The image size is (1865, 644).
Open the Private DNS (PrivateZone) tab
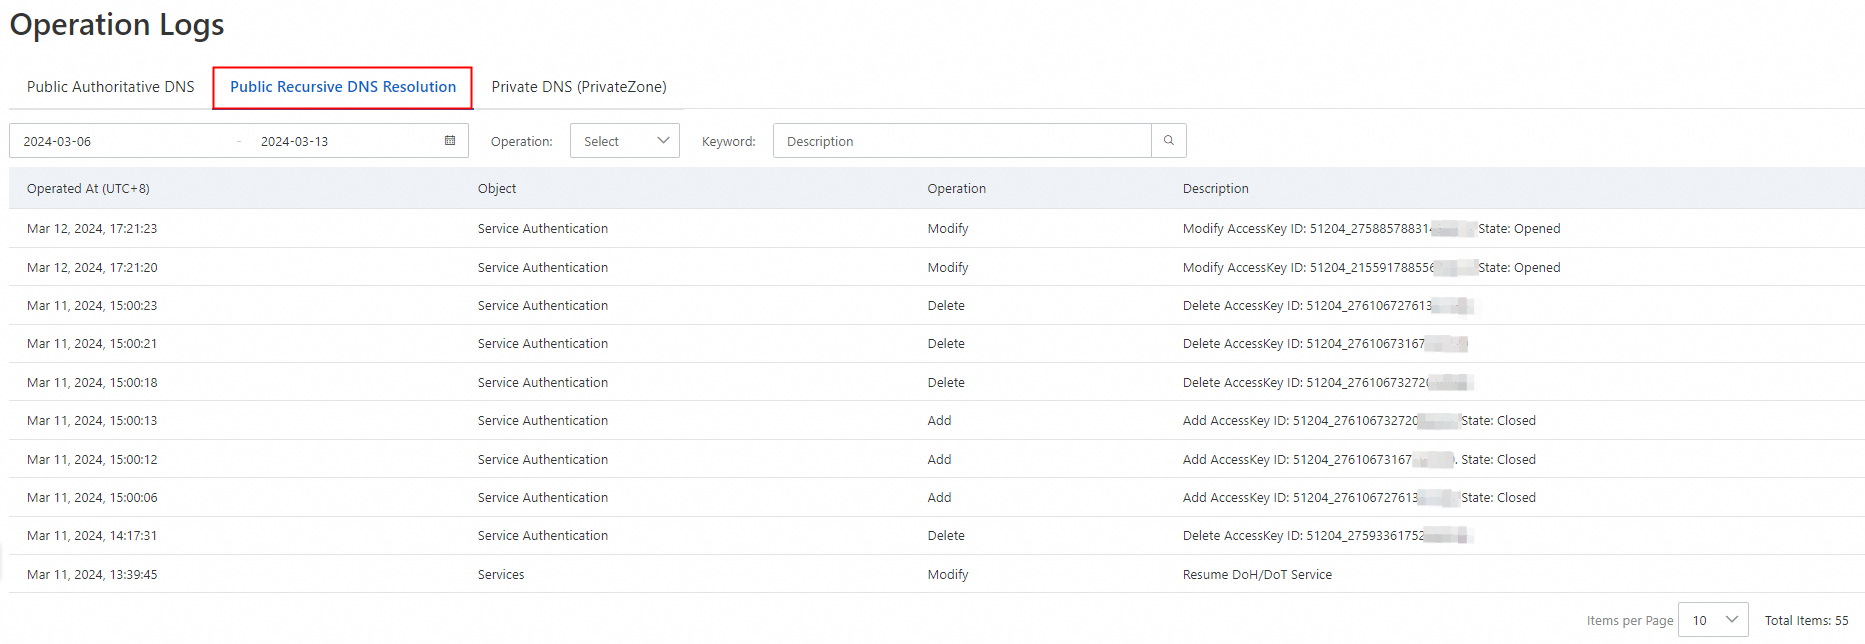(x=579, y=87)
